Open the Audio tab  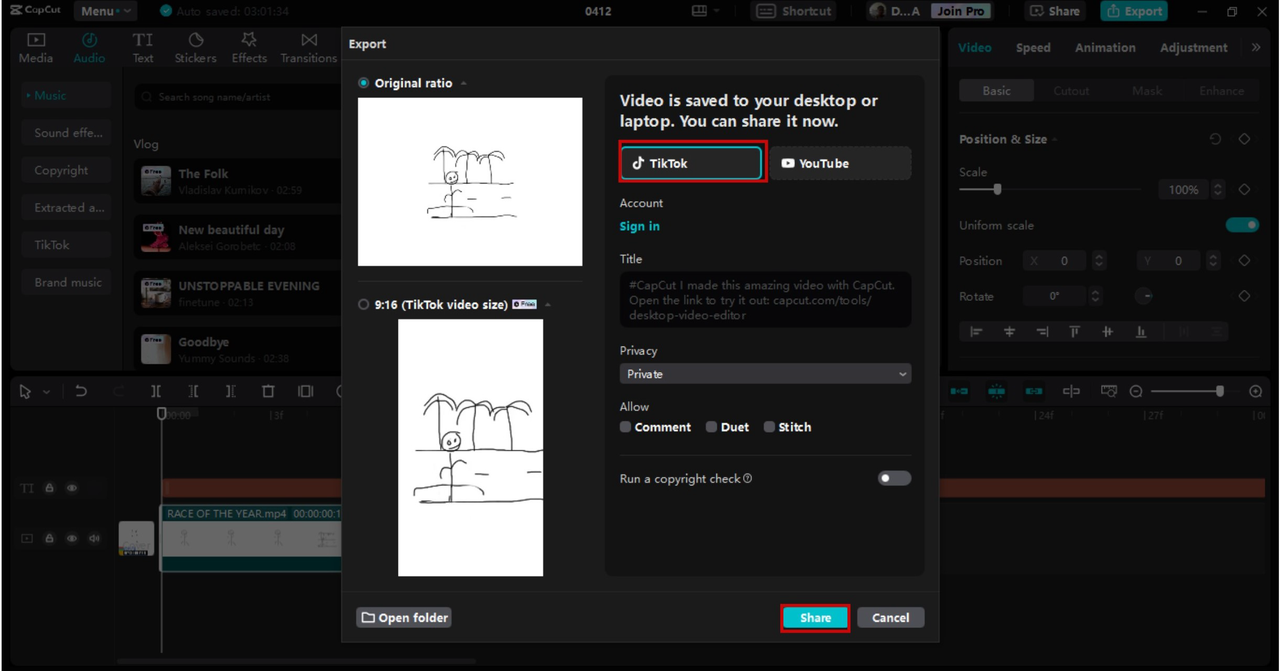point(89,47)
